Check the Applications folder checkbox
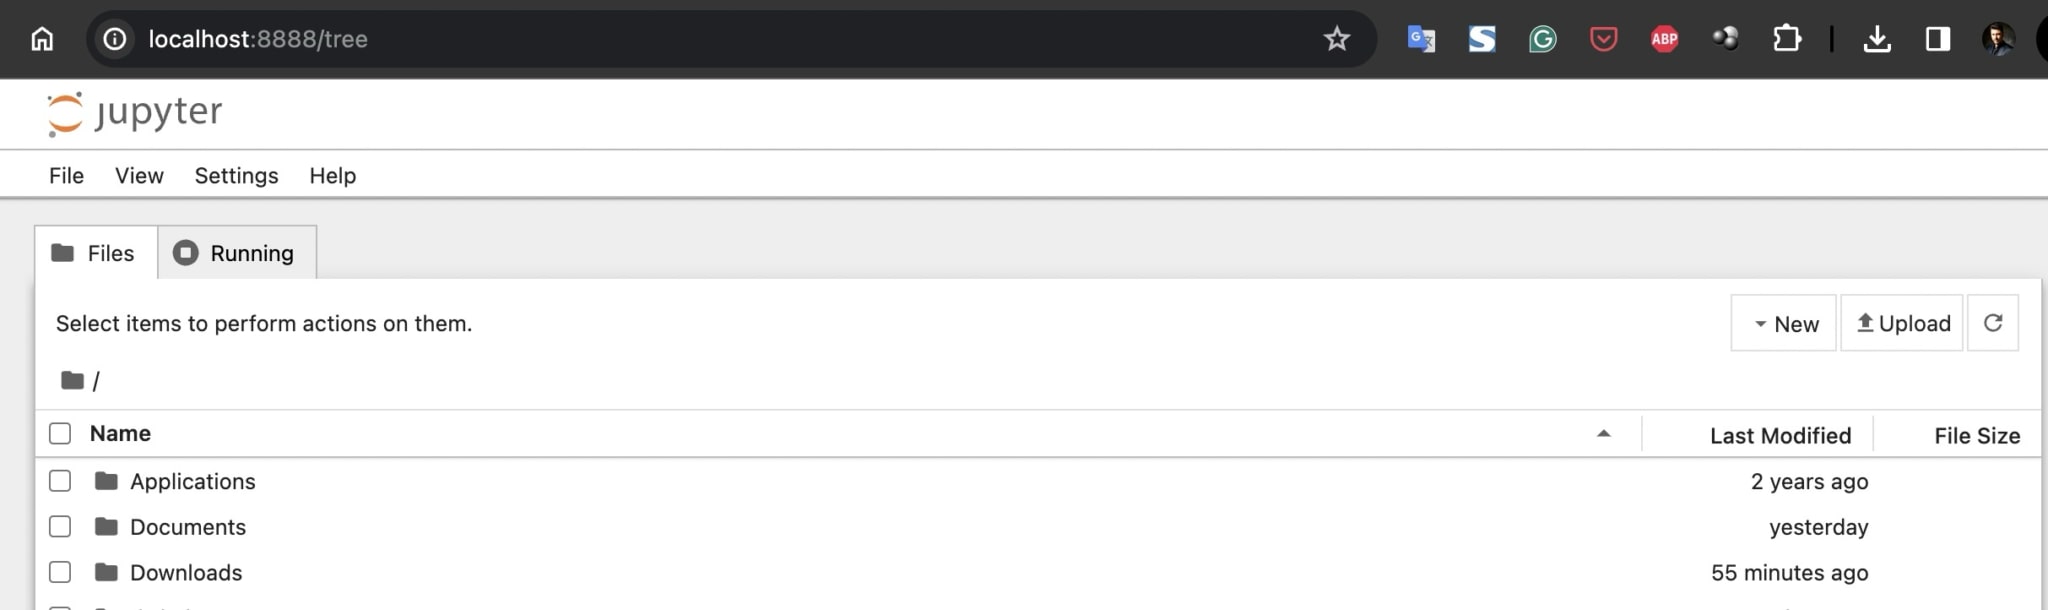Viewport: 2048px width, 610px height. [60, 480]
